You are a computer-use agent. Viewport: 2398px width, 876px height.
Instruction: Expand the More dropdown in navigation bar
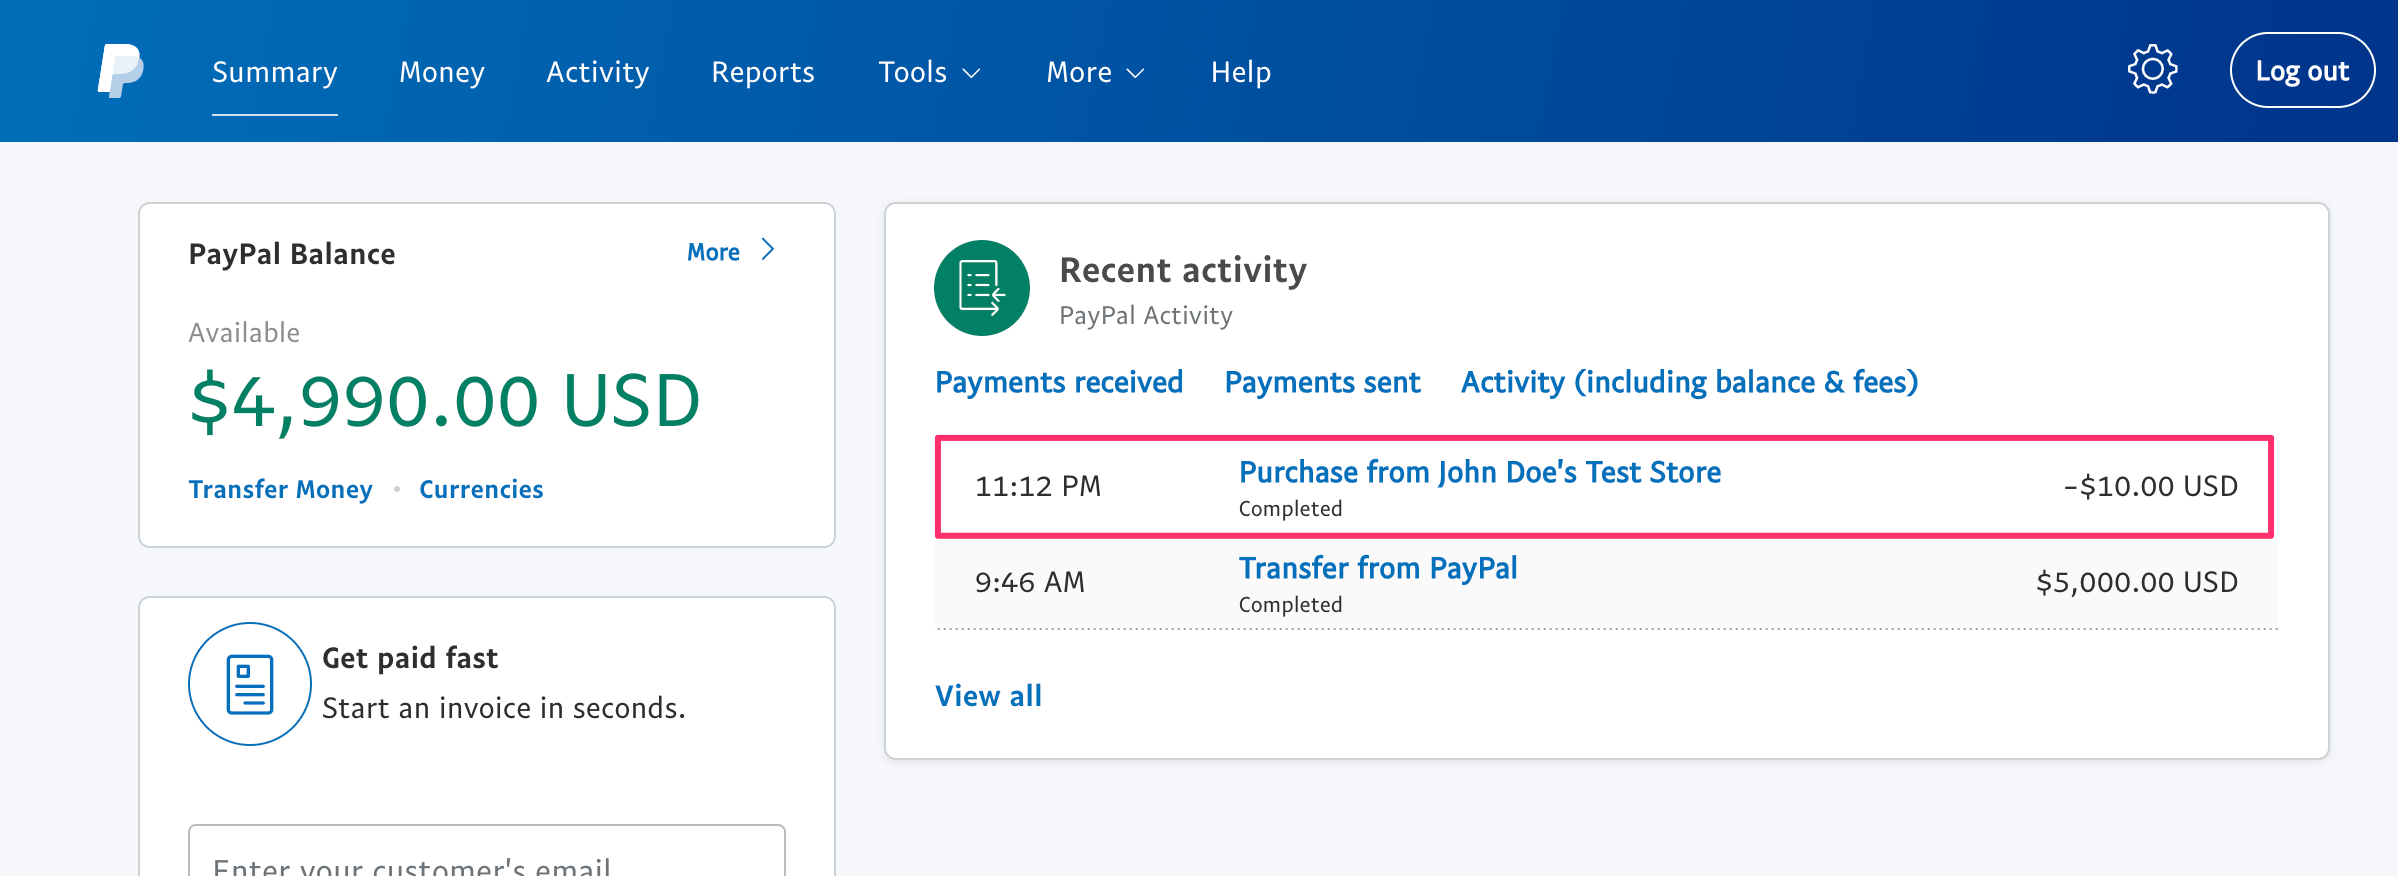click(1095, 72)
